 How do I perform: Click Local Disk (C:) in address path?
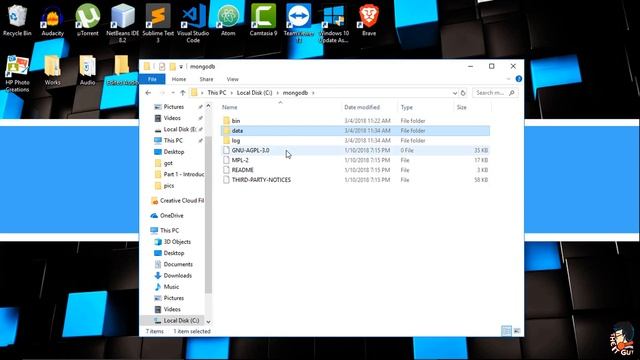[x=254, y=93]
